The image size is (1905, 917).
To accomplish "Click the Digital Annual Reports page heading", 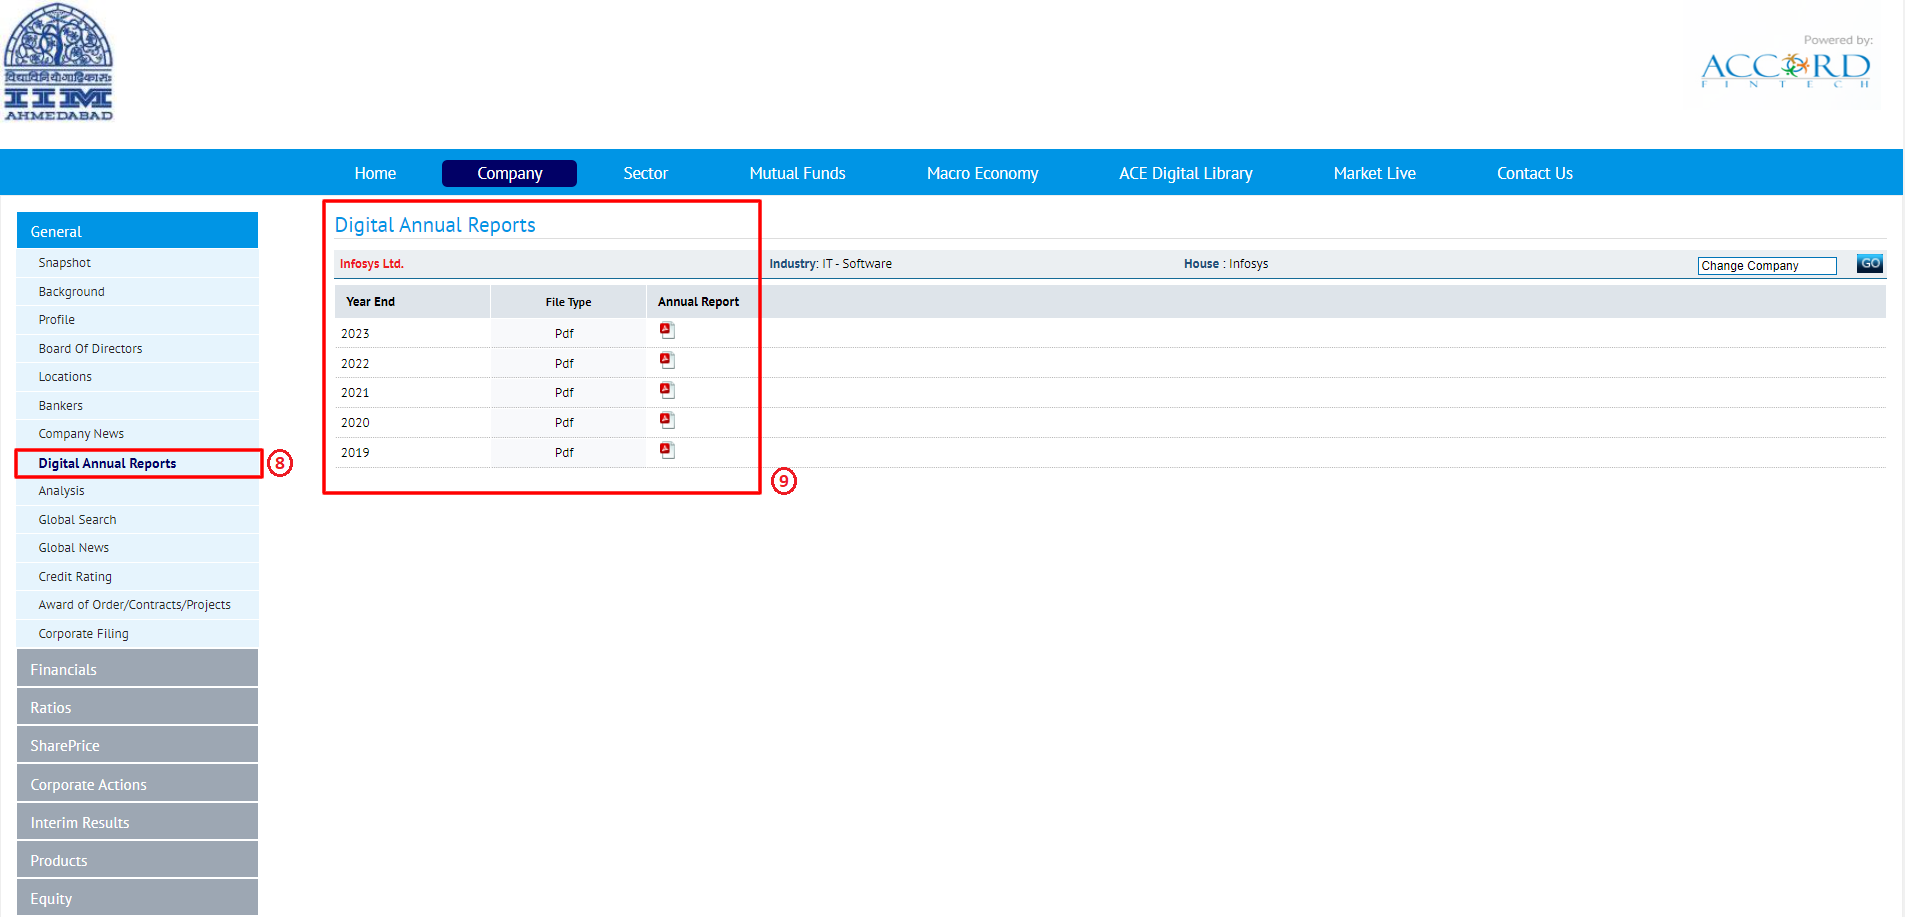I will pos(435,225).
